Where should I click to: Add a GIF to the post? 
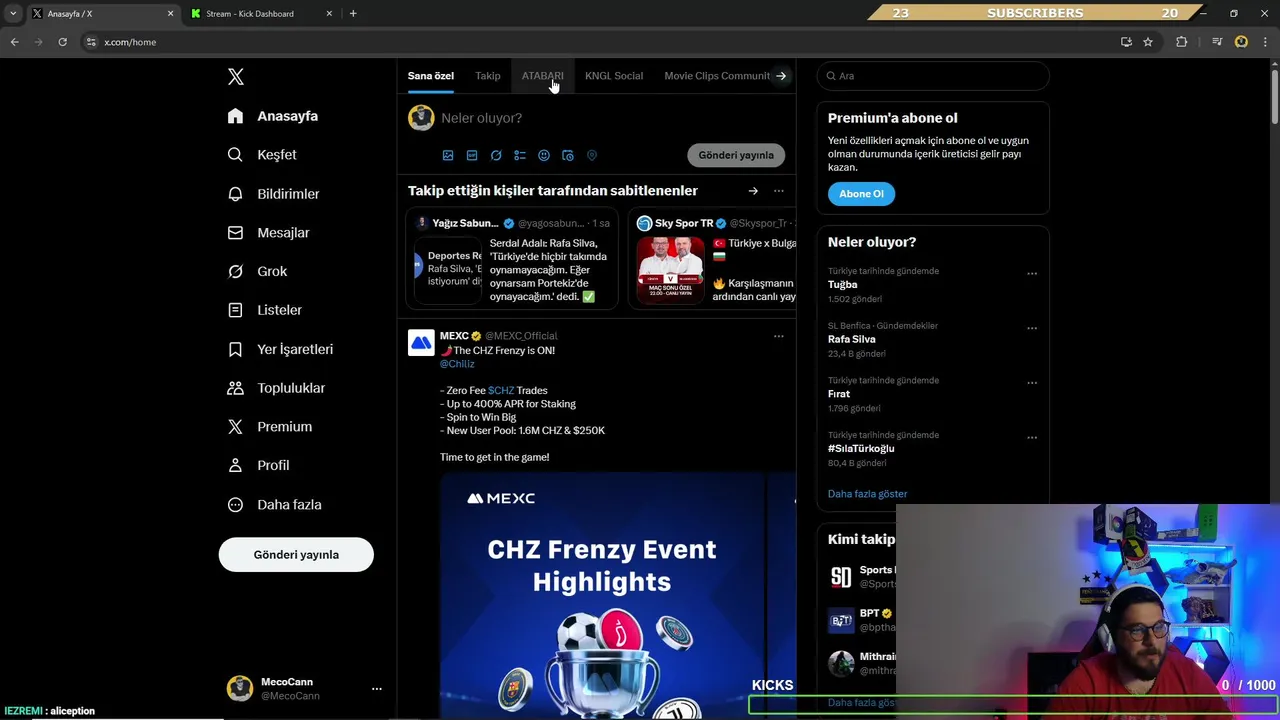(472, 156)
